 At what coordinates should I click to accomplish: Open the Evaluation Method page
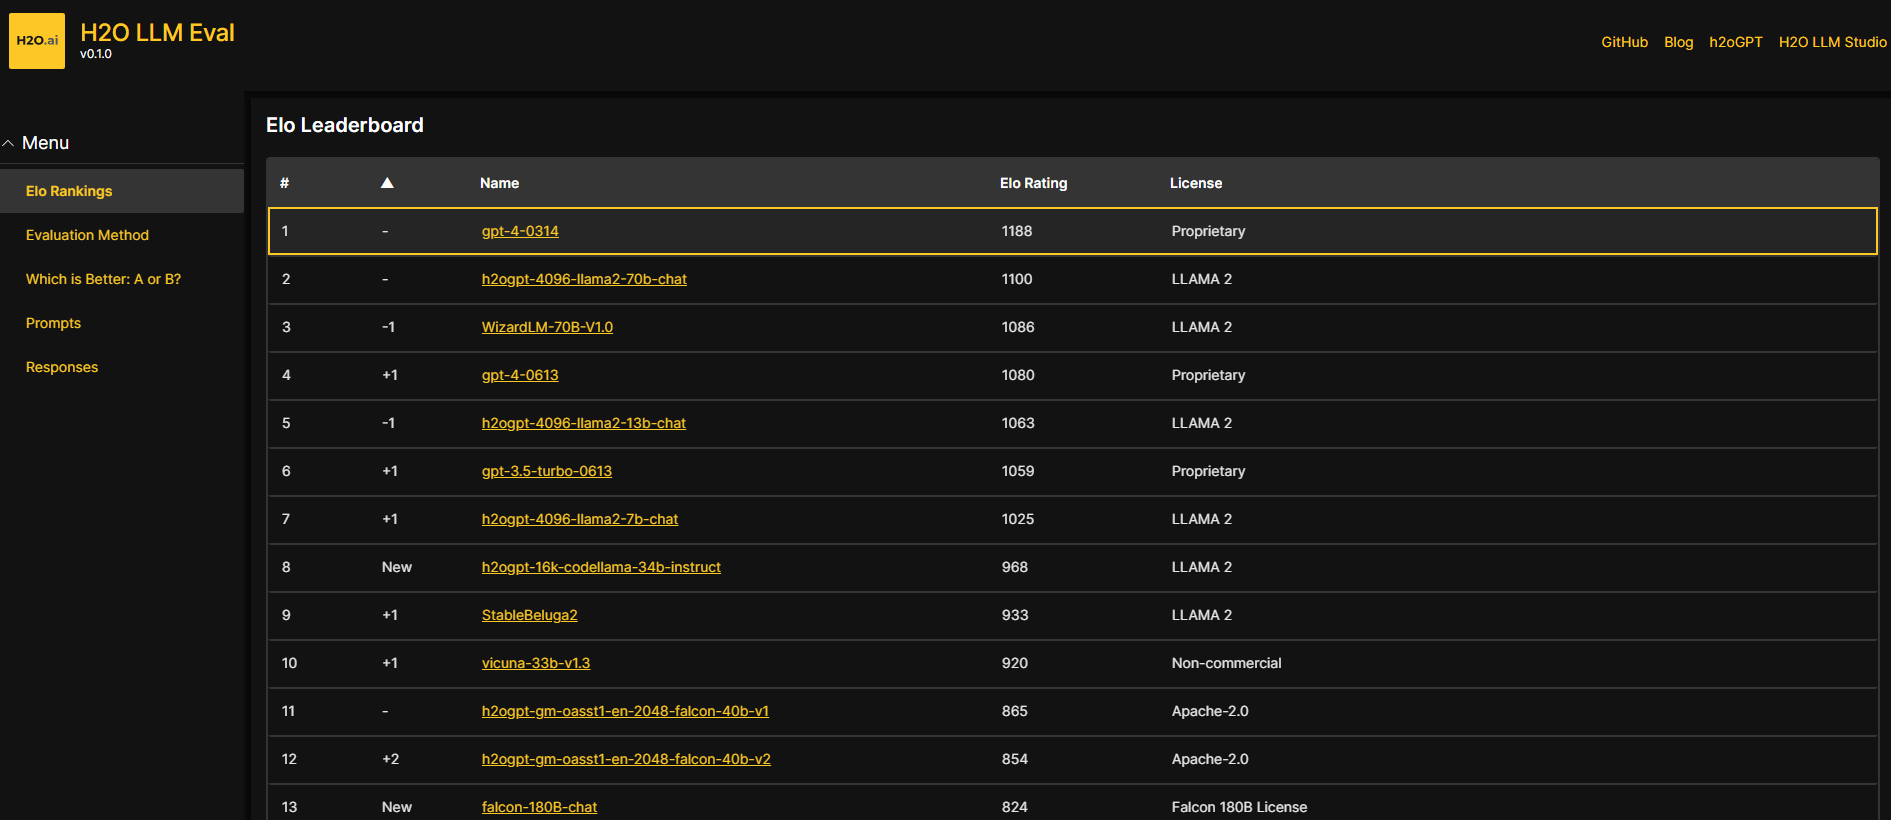point(87,235)
